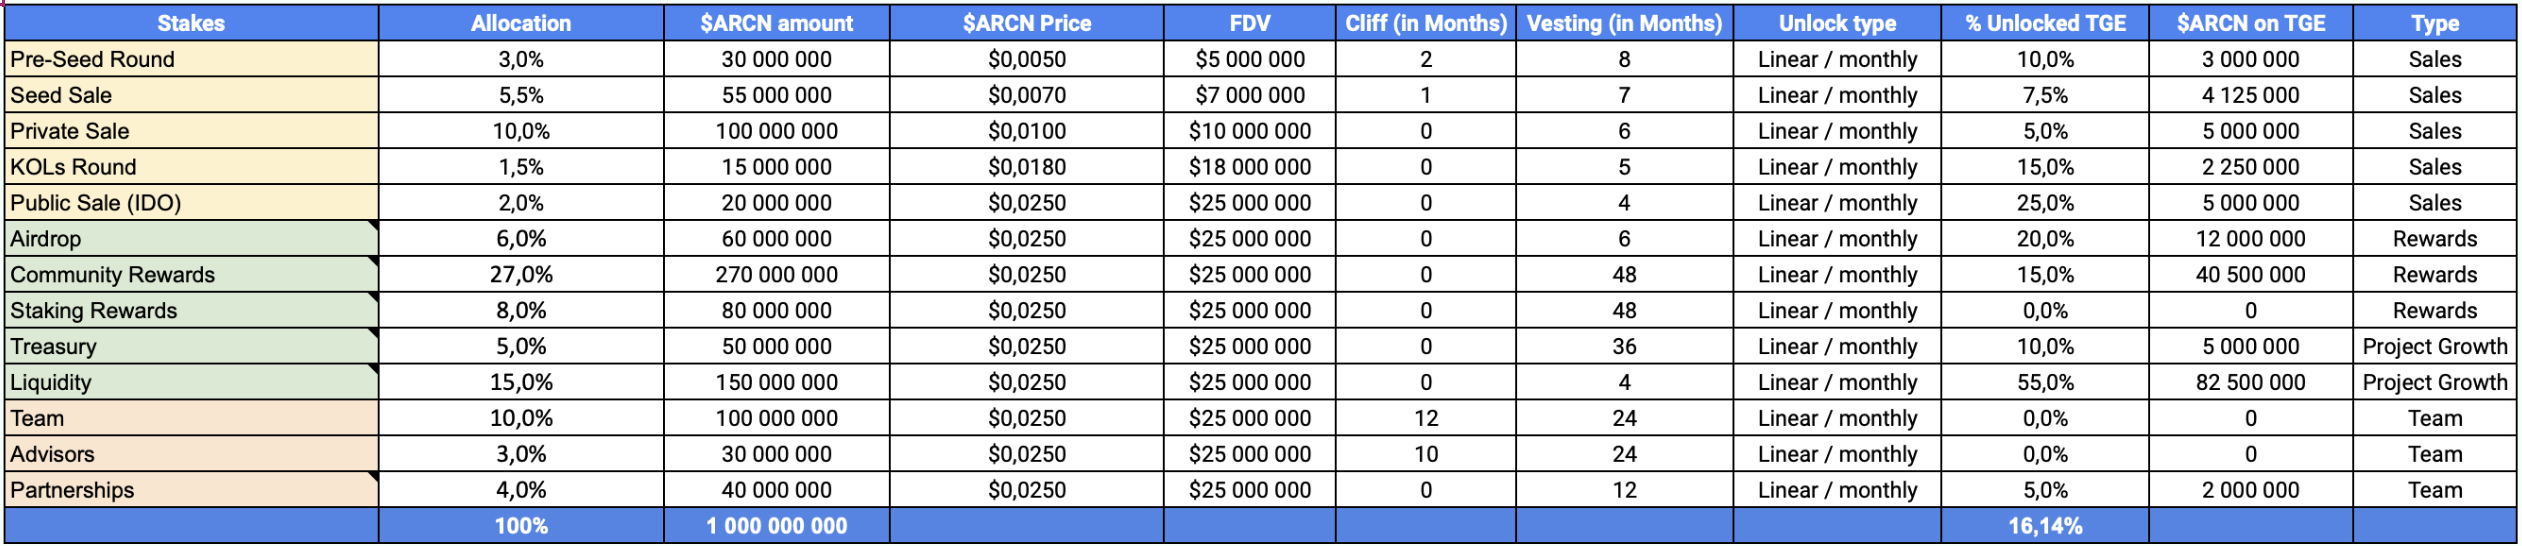
Task: Select Treasury's Project Growth type cell
Action: pos(2434,346)
